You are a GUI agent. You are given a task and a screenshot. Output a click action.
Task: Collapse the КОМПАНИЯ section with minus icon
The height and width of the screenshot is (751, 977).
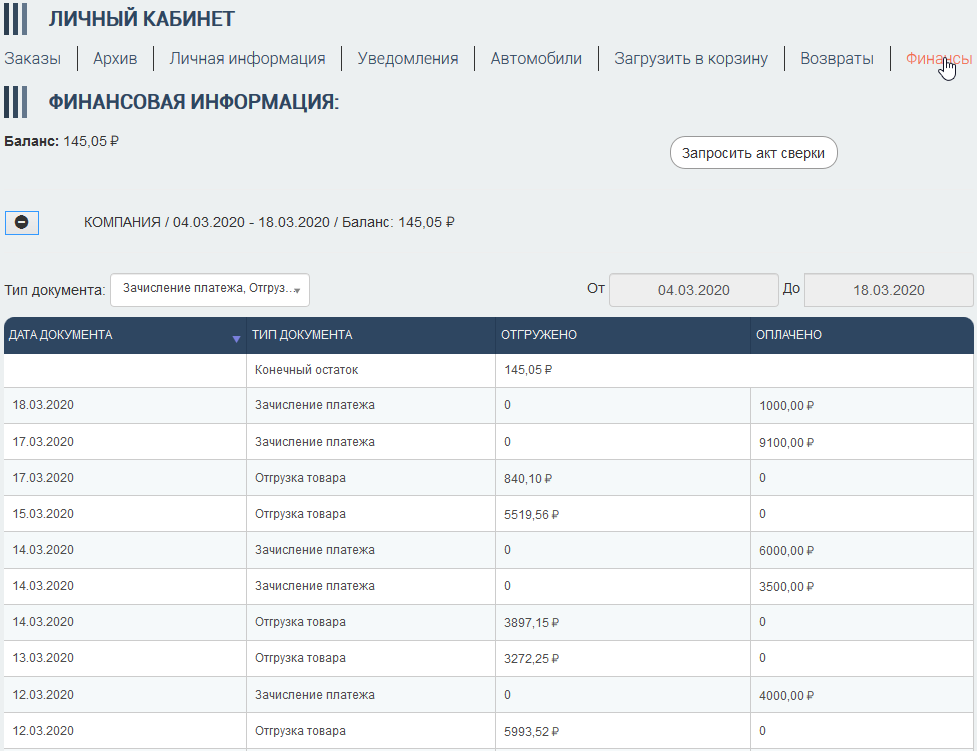tap(22, 222)
